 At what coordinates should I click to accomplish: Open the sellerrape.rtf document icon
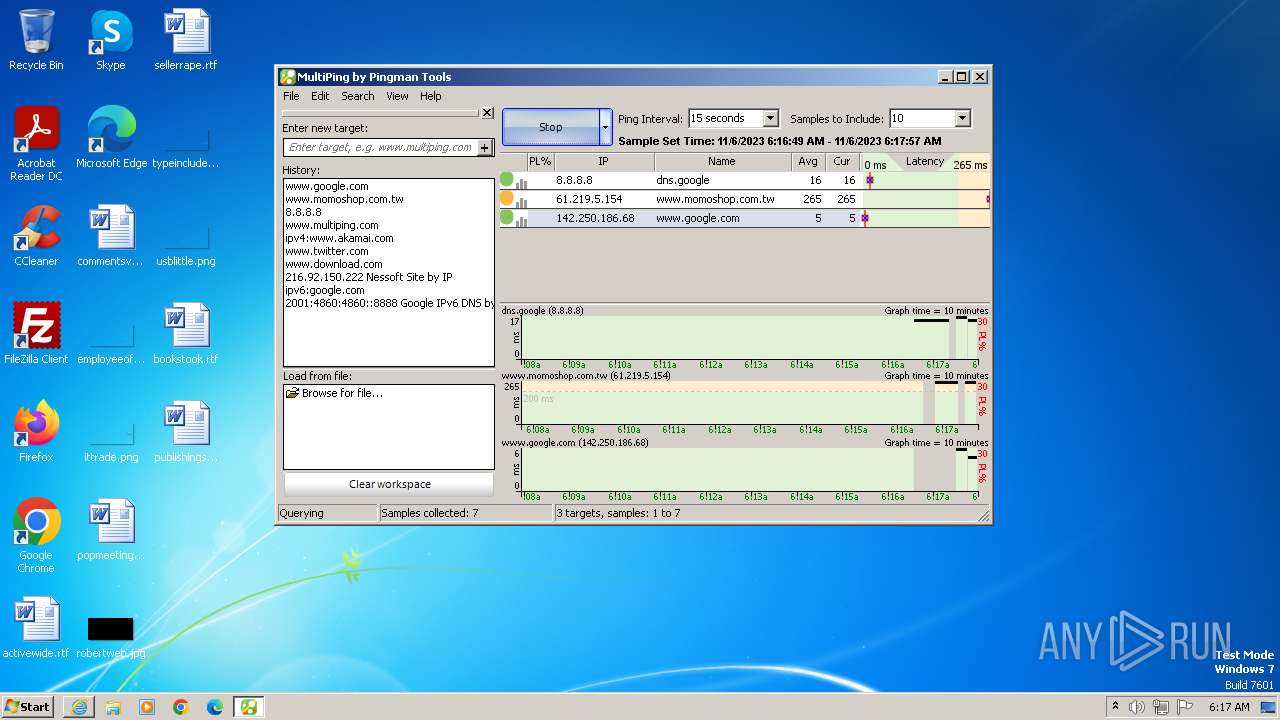tap(186, 40)
